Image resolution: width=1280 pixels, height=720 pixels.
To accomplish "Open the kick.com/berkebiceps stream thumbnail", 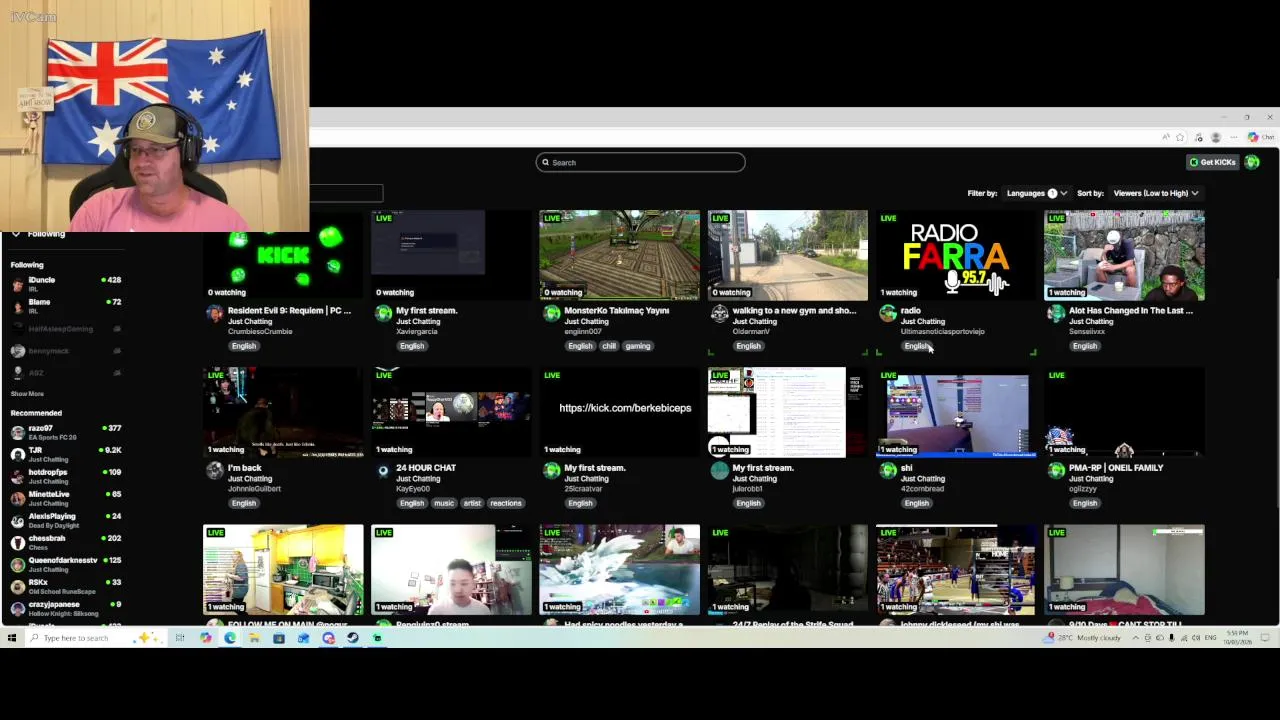I will pos(619,412).
